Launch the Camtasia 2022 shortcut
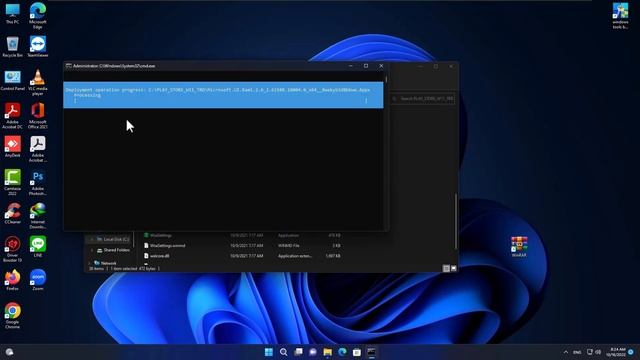Screen dimensions: 640x360 tap(12, 182)
